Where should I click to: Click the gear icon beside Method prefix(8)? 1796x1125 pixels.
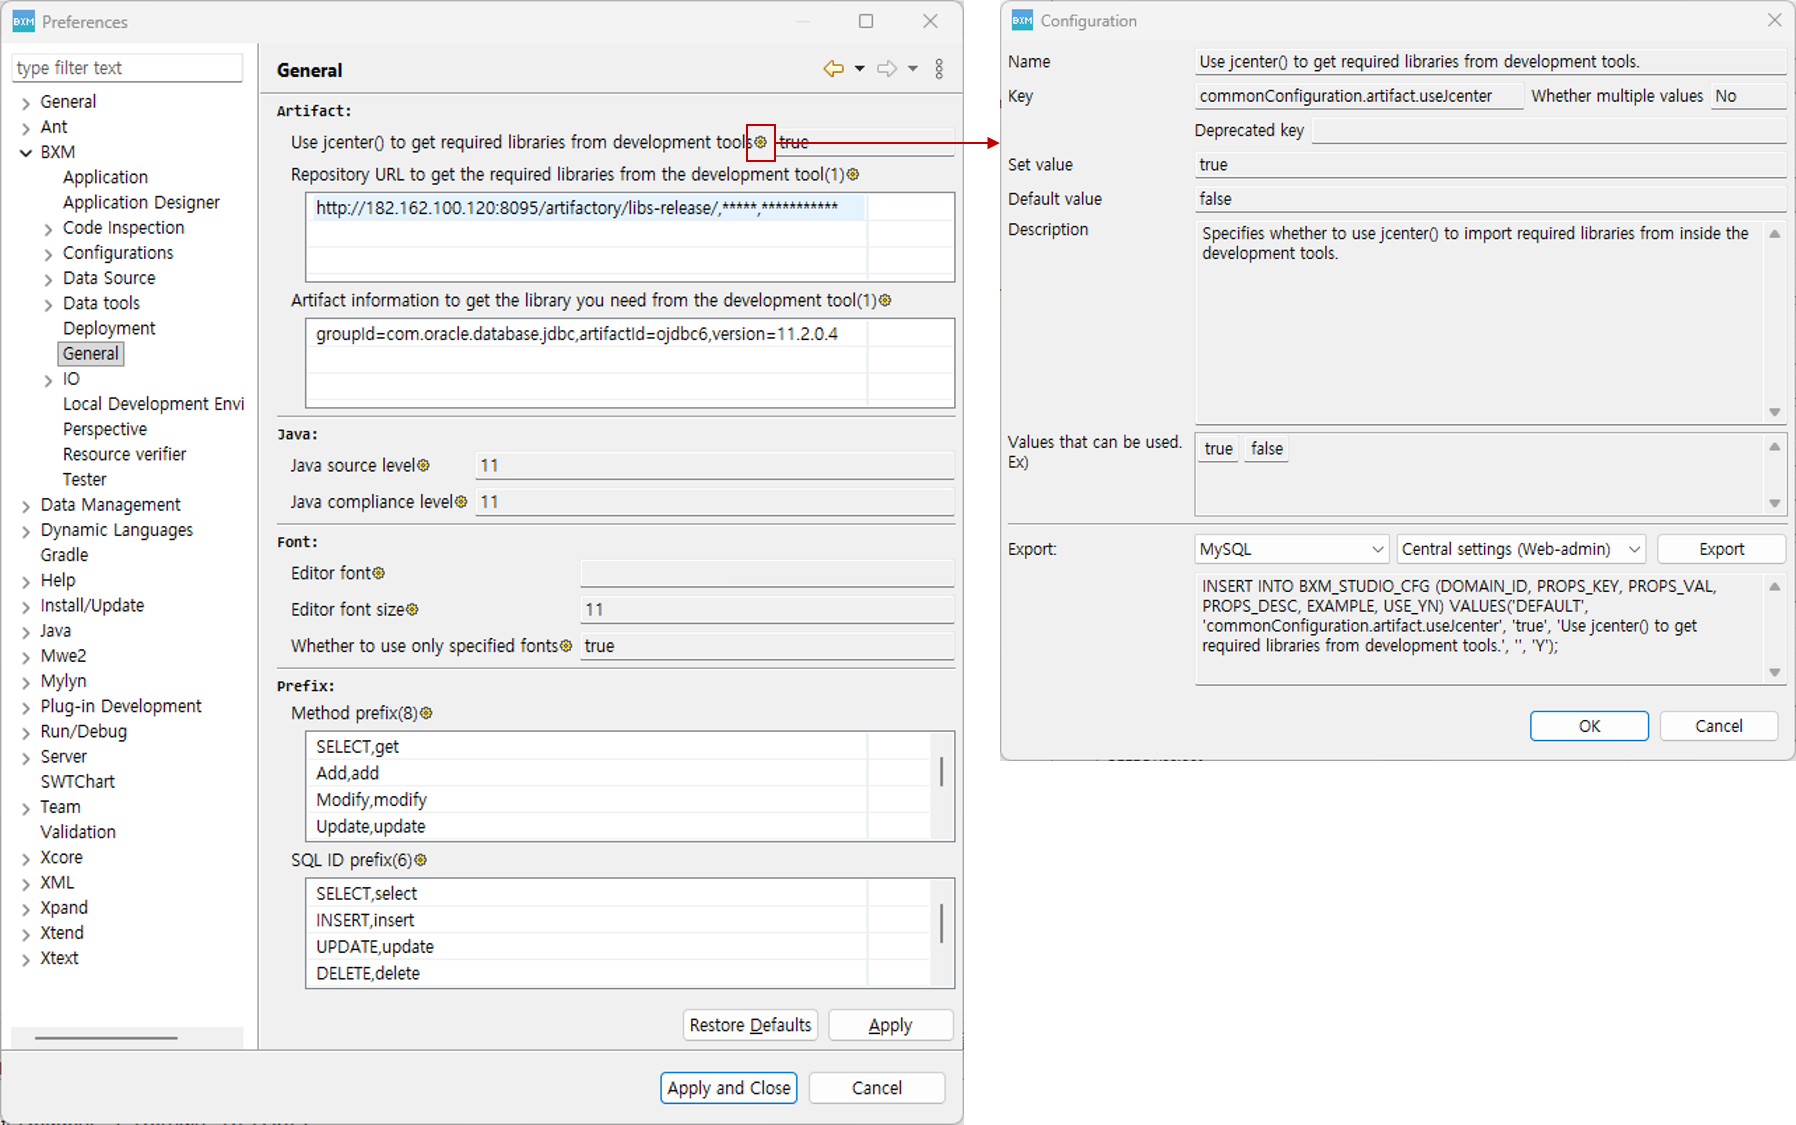click(426, 713)
